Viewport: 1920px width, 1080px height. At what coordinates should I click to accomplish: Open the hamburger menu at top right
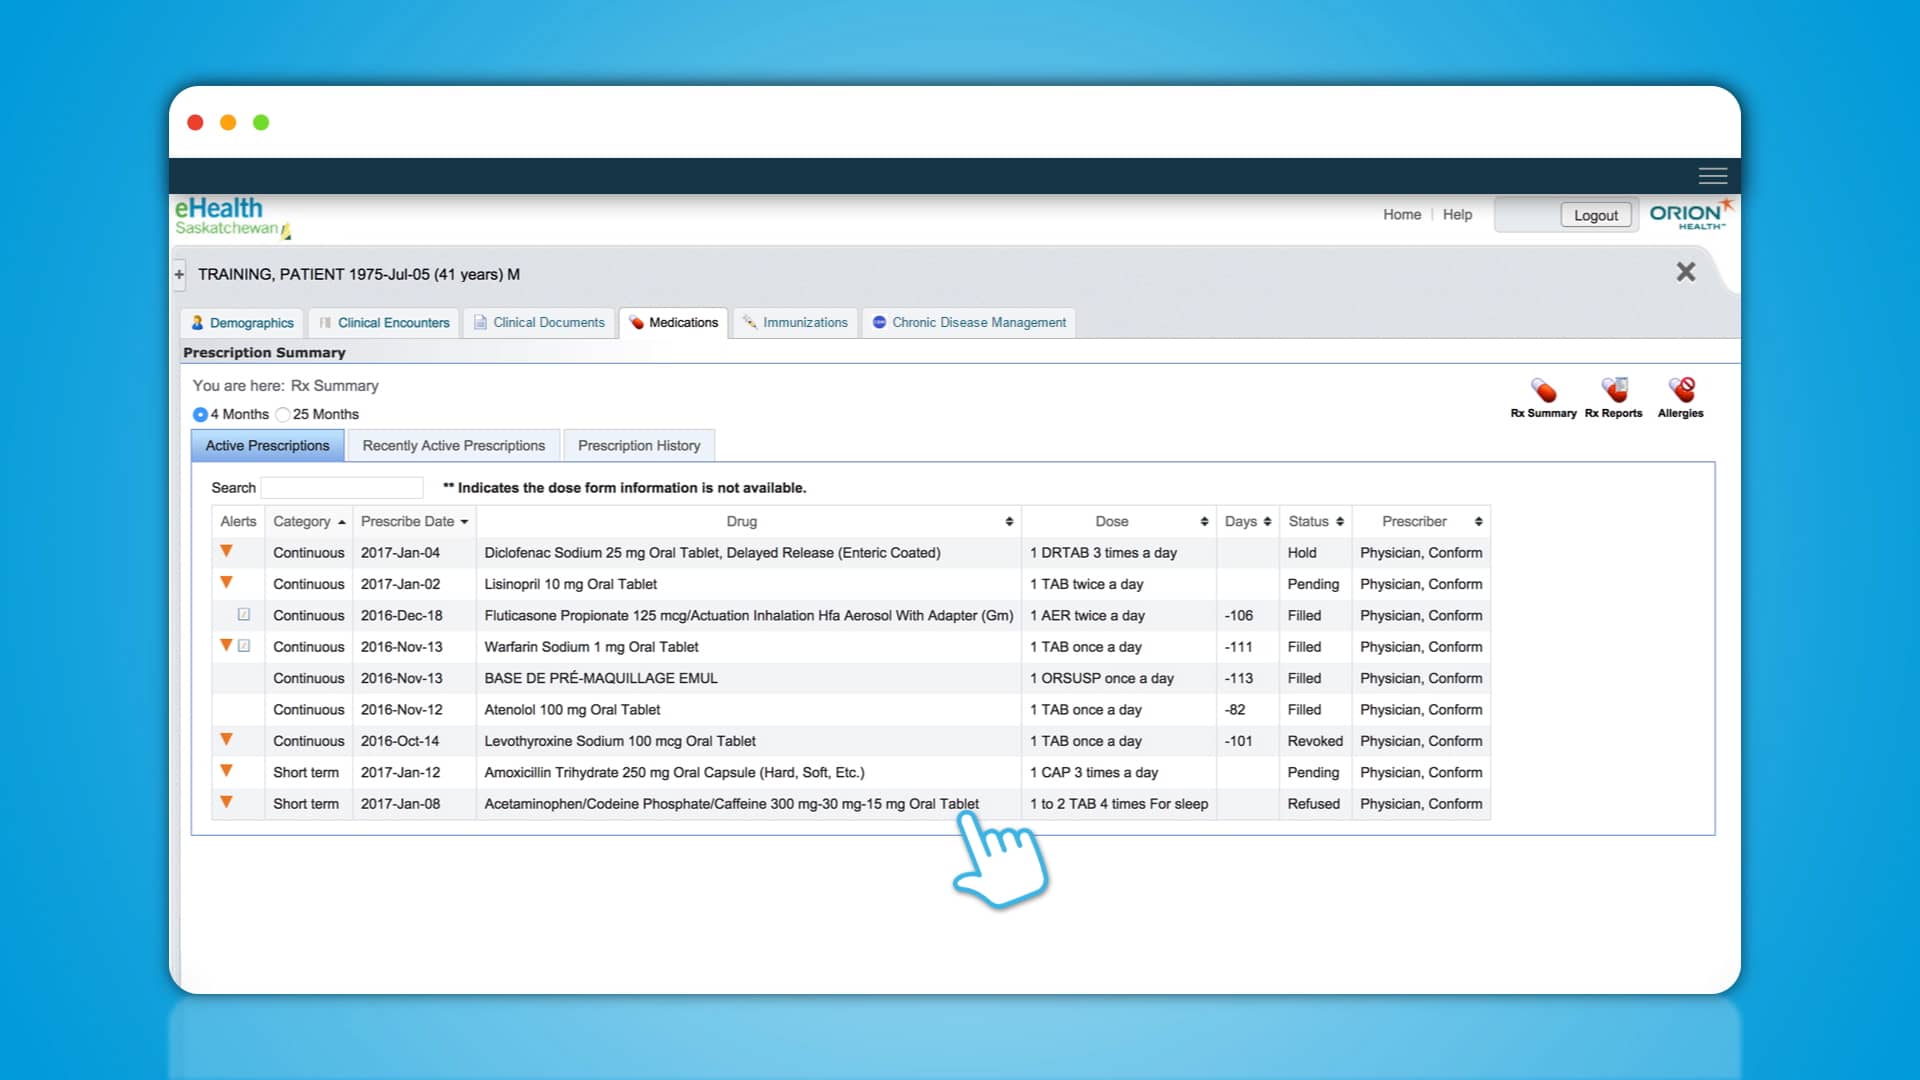pos(1713,175)
